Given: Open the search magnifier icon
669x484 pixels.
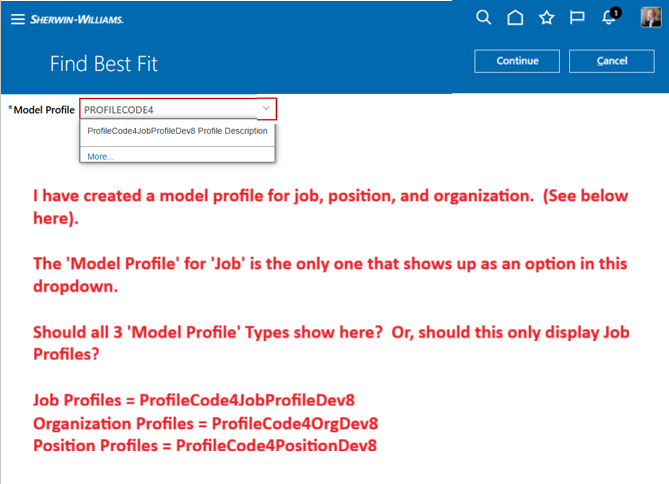Looking at the screenshot, I should click(x=483, y=18).
